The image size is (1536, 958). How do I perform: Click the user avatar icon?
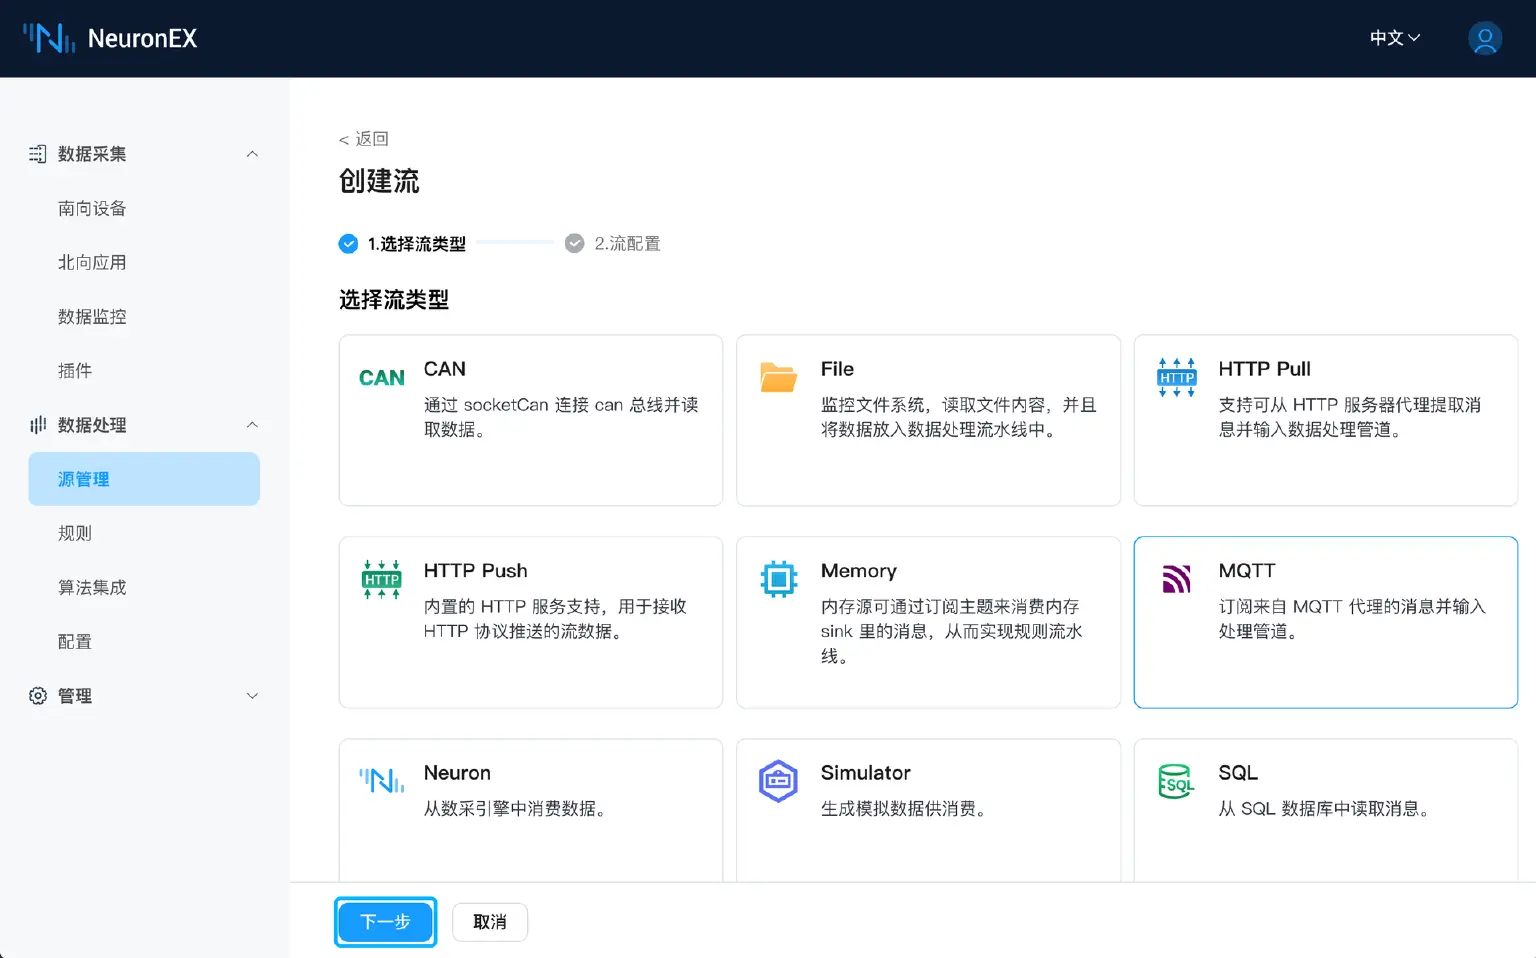tap(1485, 38)
